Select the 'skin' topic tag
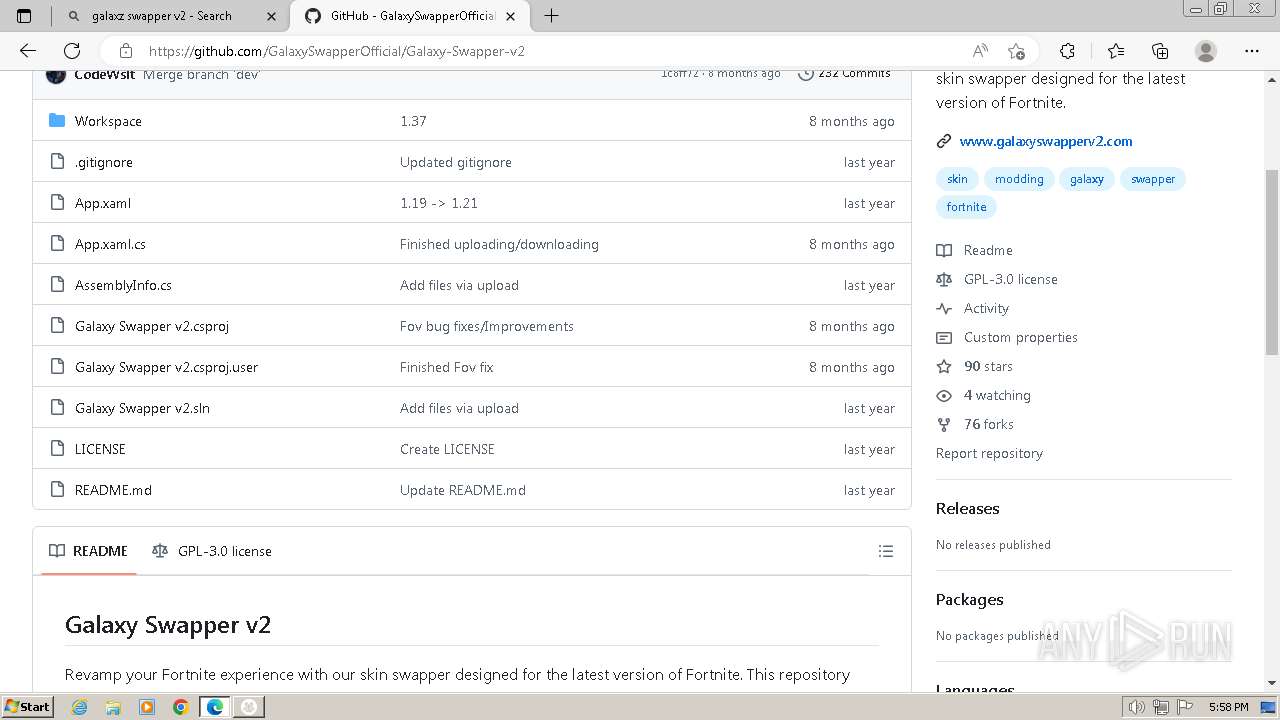Viewport: 1280px width, 720px height. (x=957, y=179)
